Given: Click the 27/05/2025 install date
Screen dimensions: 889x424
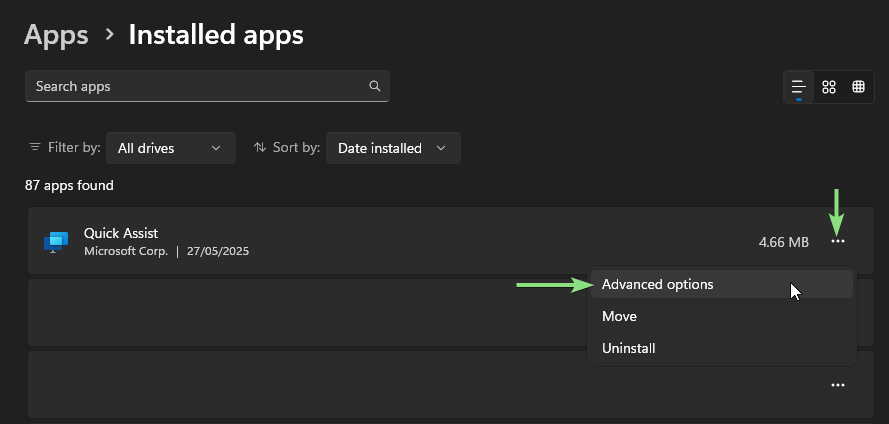Looking at the screenshot, I should click(218, 251).
